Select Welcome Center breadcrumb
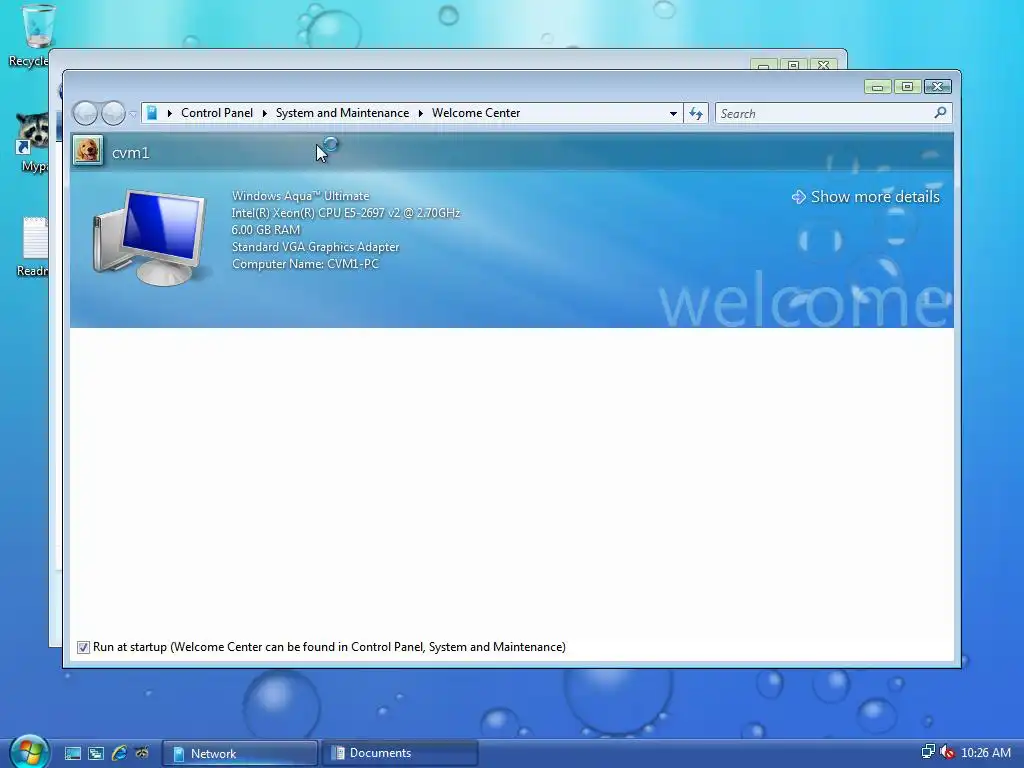 (x=476, y=113)
